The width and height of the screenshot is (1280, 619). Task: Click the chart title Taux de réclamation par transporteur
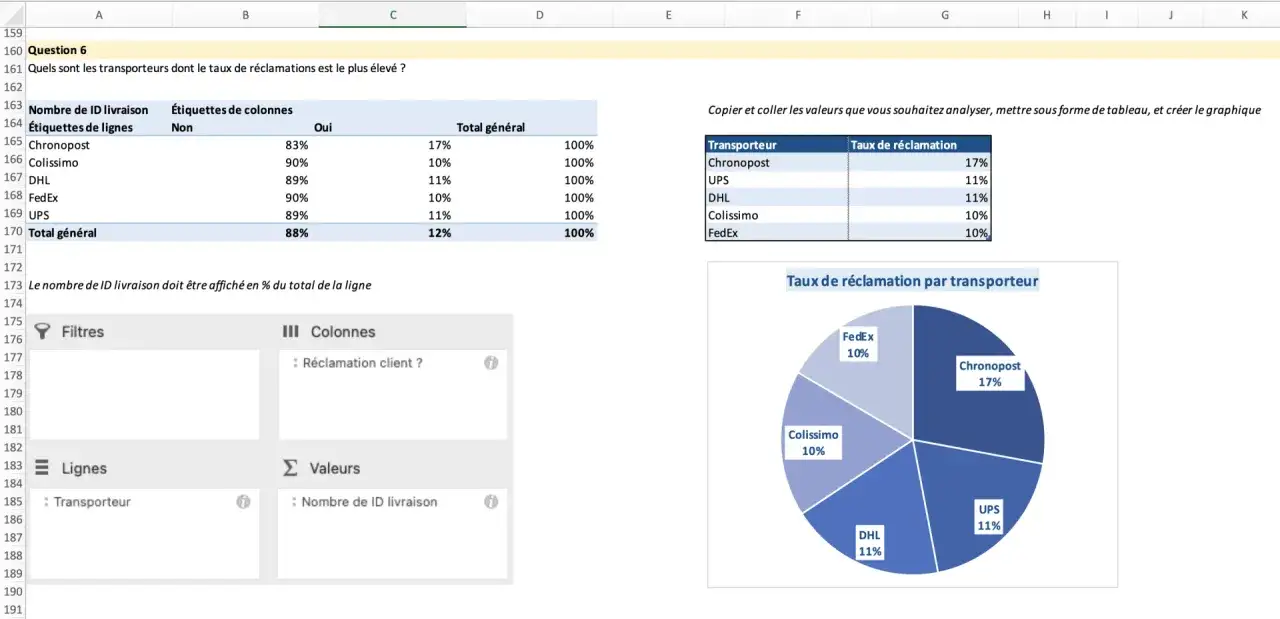(912, 281)
